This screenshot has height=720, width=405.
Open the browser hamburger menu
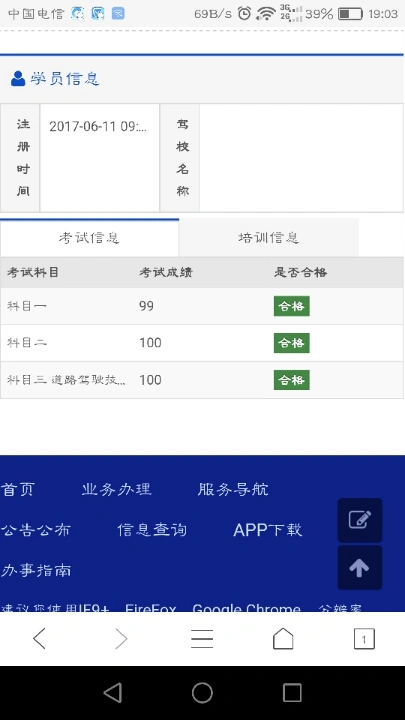coord(202,639)
